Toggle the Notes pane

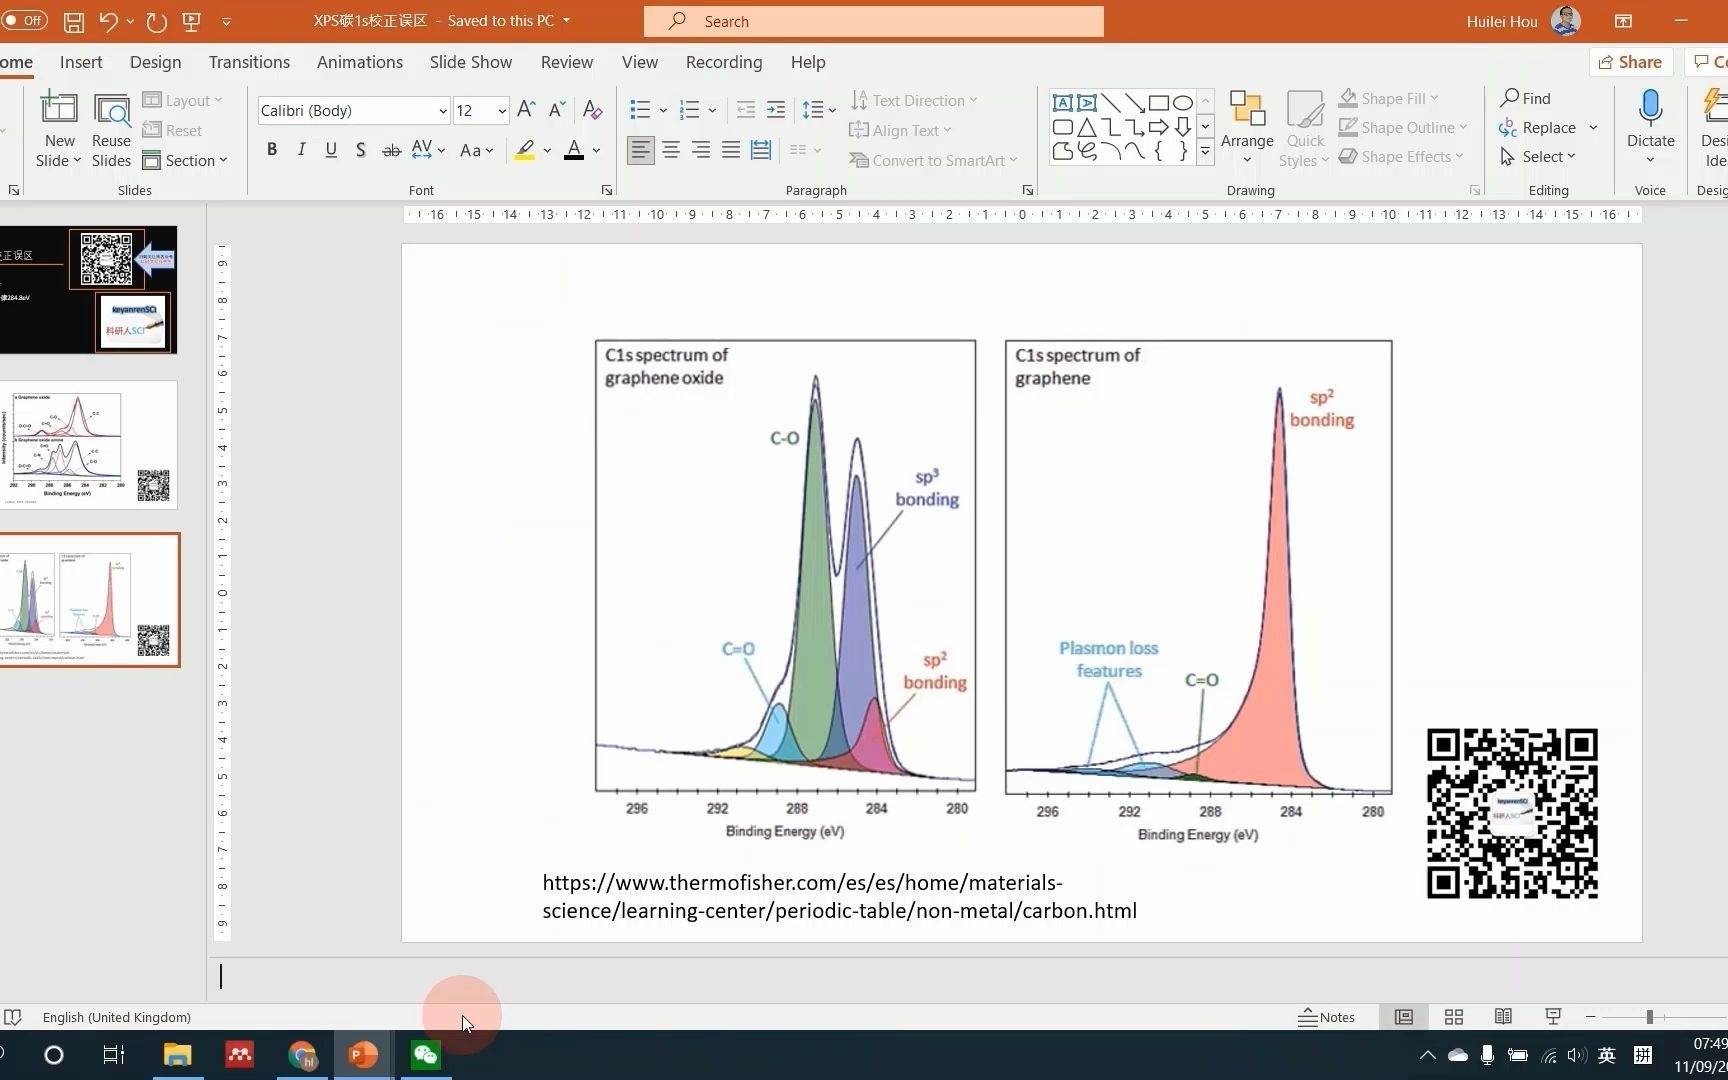(x=1326, y=1017)
